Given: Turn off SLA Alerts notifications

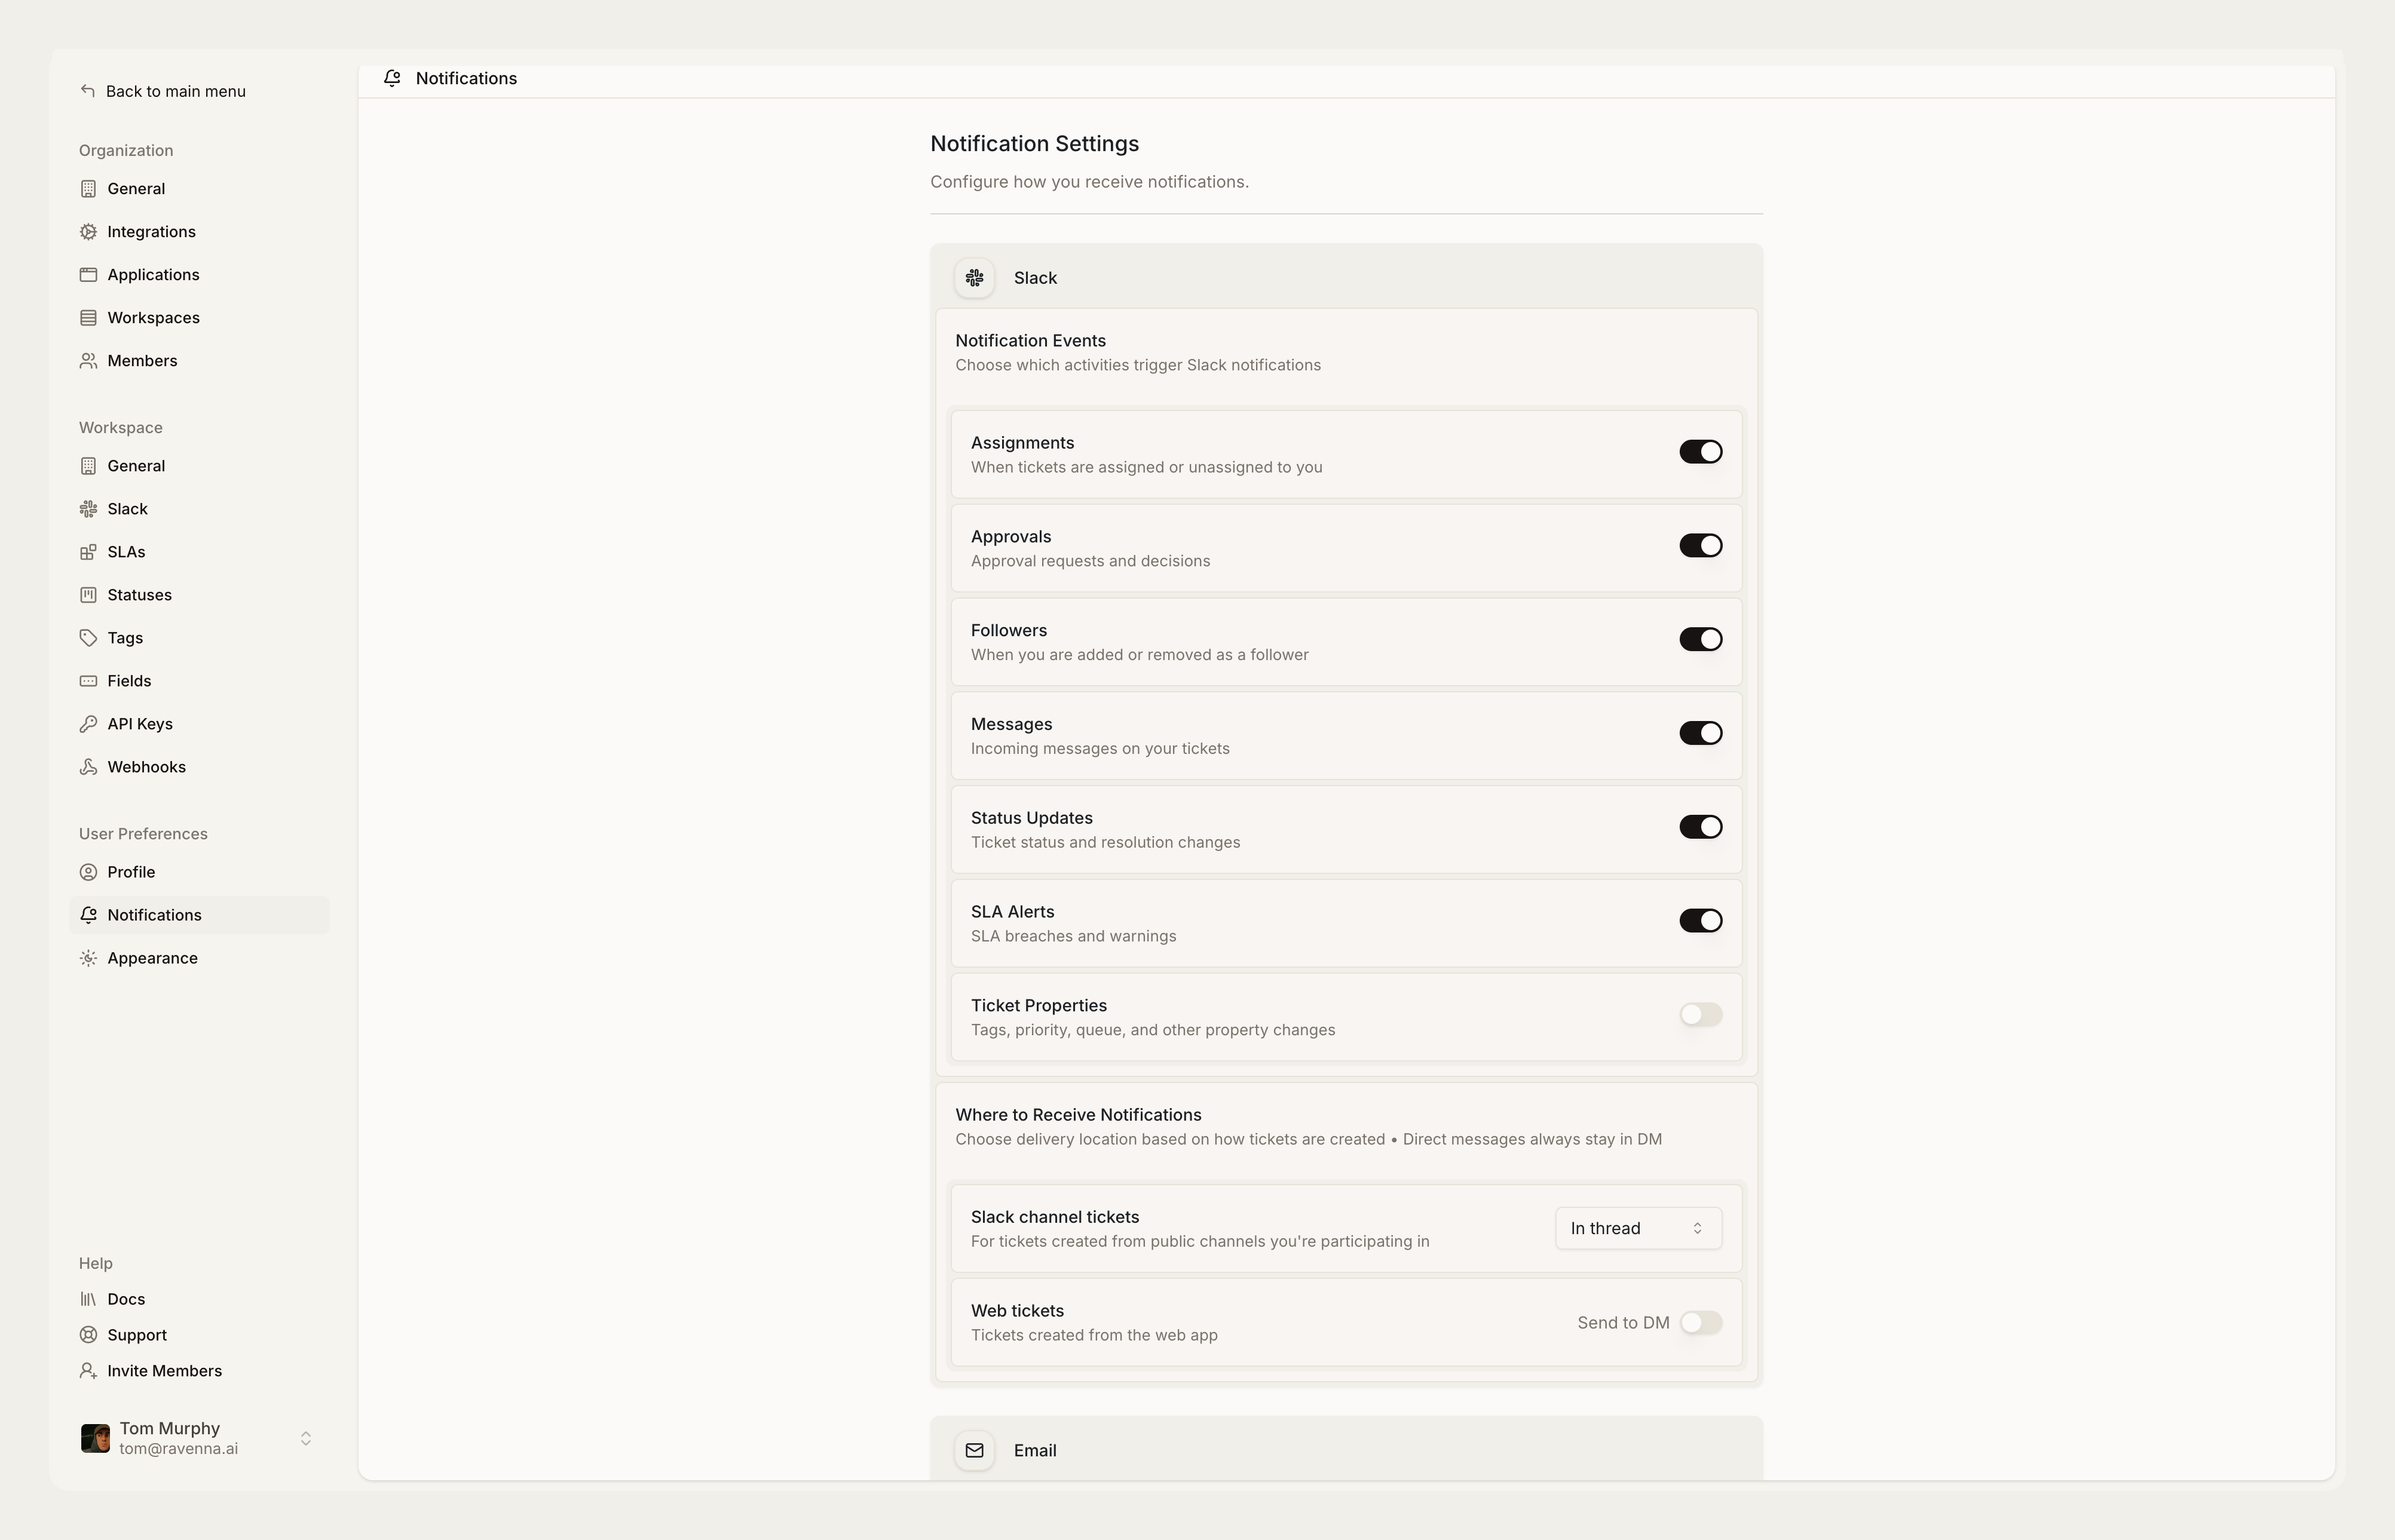Looking at the screenshot, I should point(1700,921).
